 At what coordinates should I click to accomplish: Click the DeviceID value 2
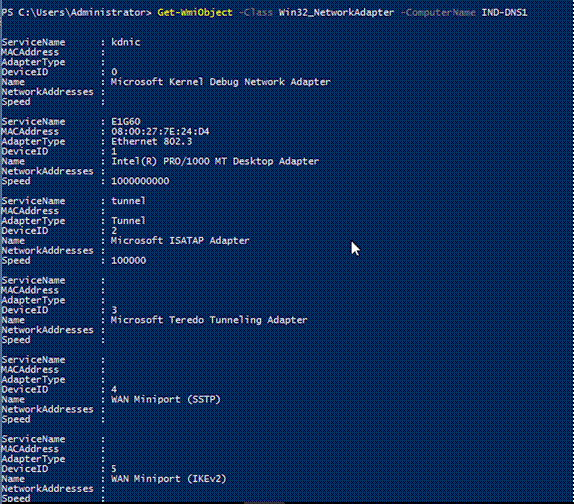[x=114, y=231]
